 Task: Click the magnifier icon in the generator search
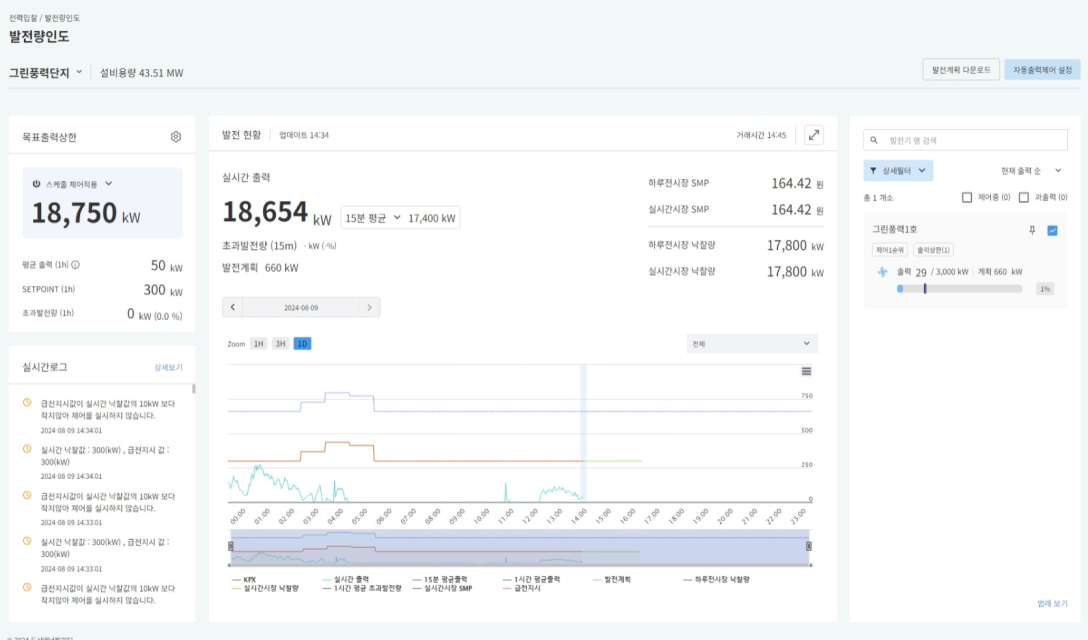pyautogui.click(x=874, y=140)
